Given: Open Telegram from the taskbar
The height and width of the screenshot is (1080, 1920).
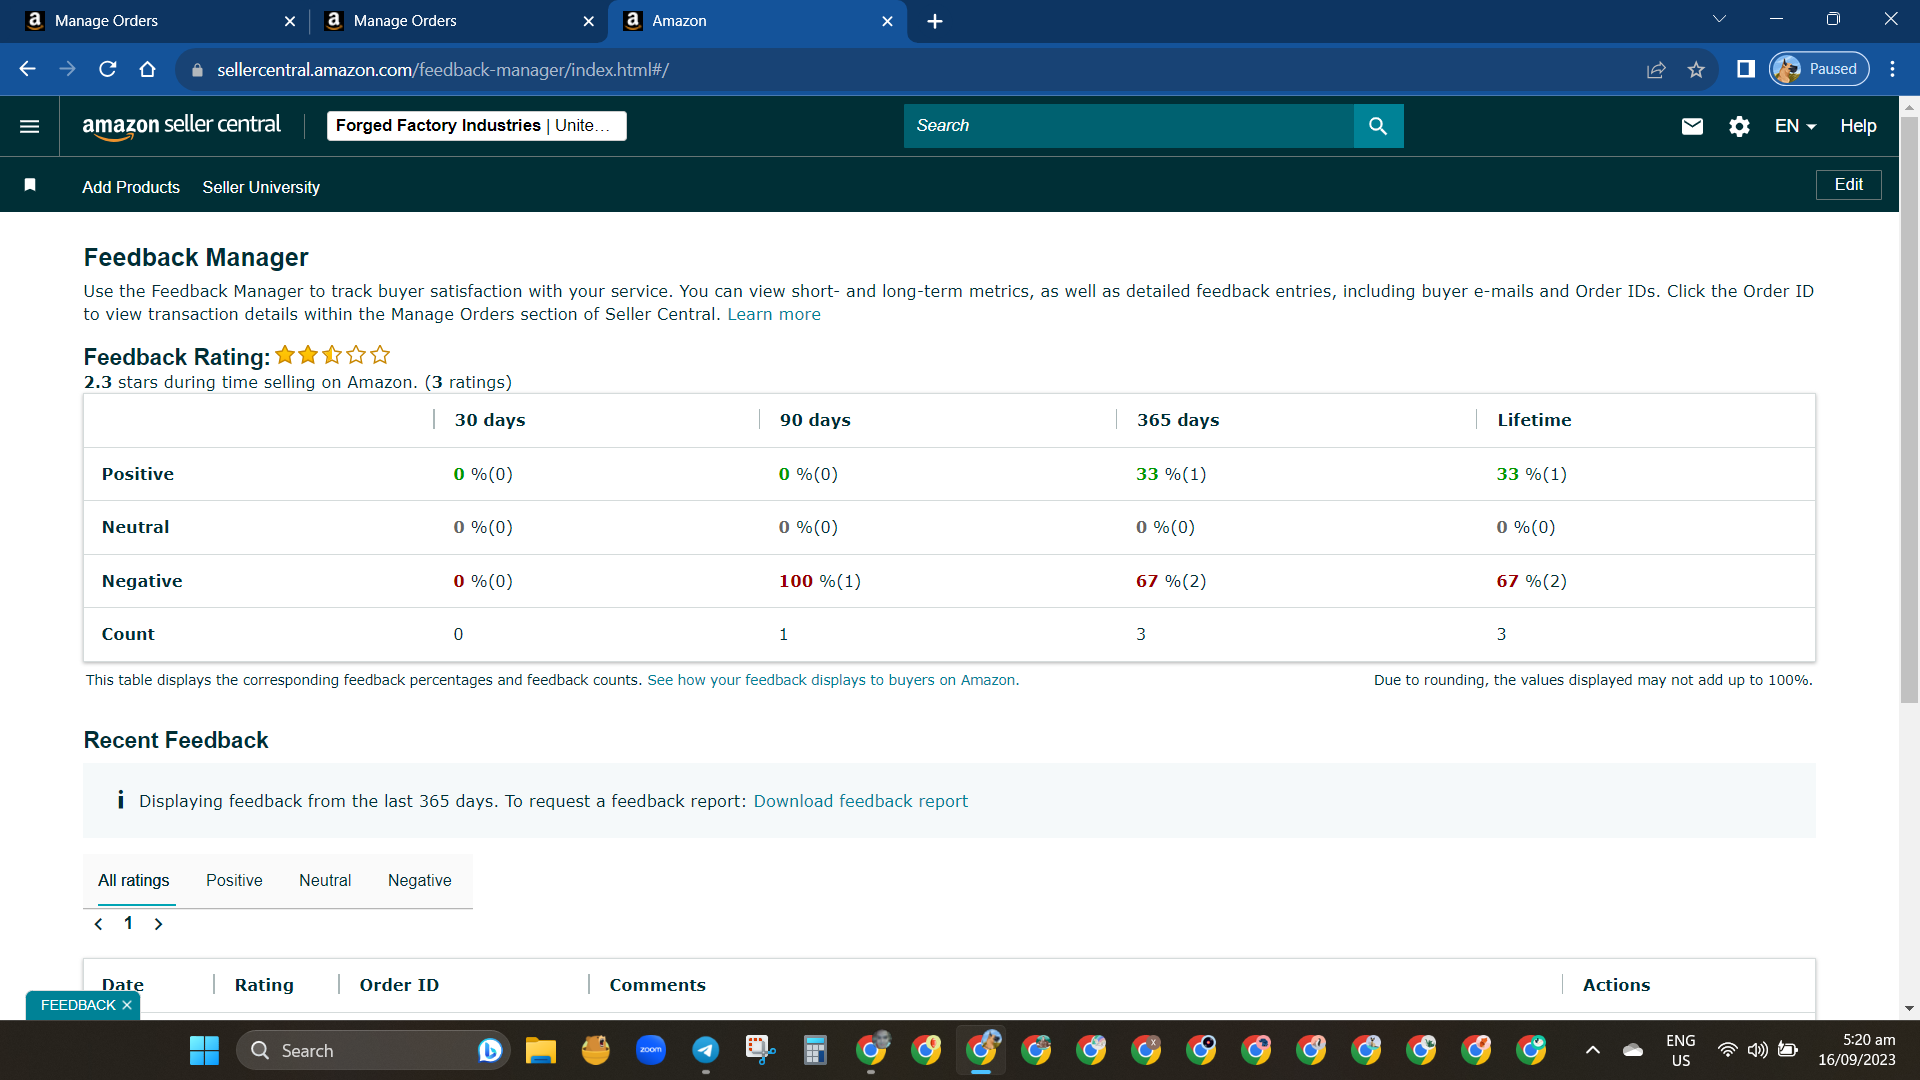Looking at the screenshot, I should 706,1050.
